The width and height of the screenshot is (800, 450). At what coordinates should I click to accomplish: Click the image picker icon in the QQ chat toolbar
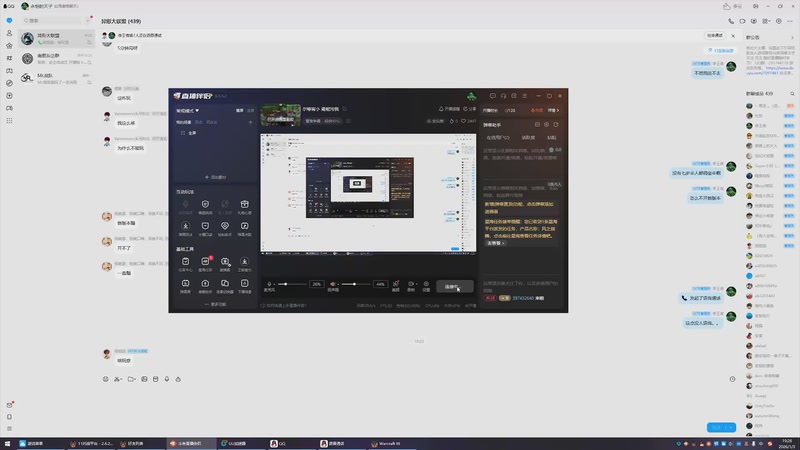[x=144, y=379]
